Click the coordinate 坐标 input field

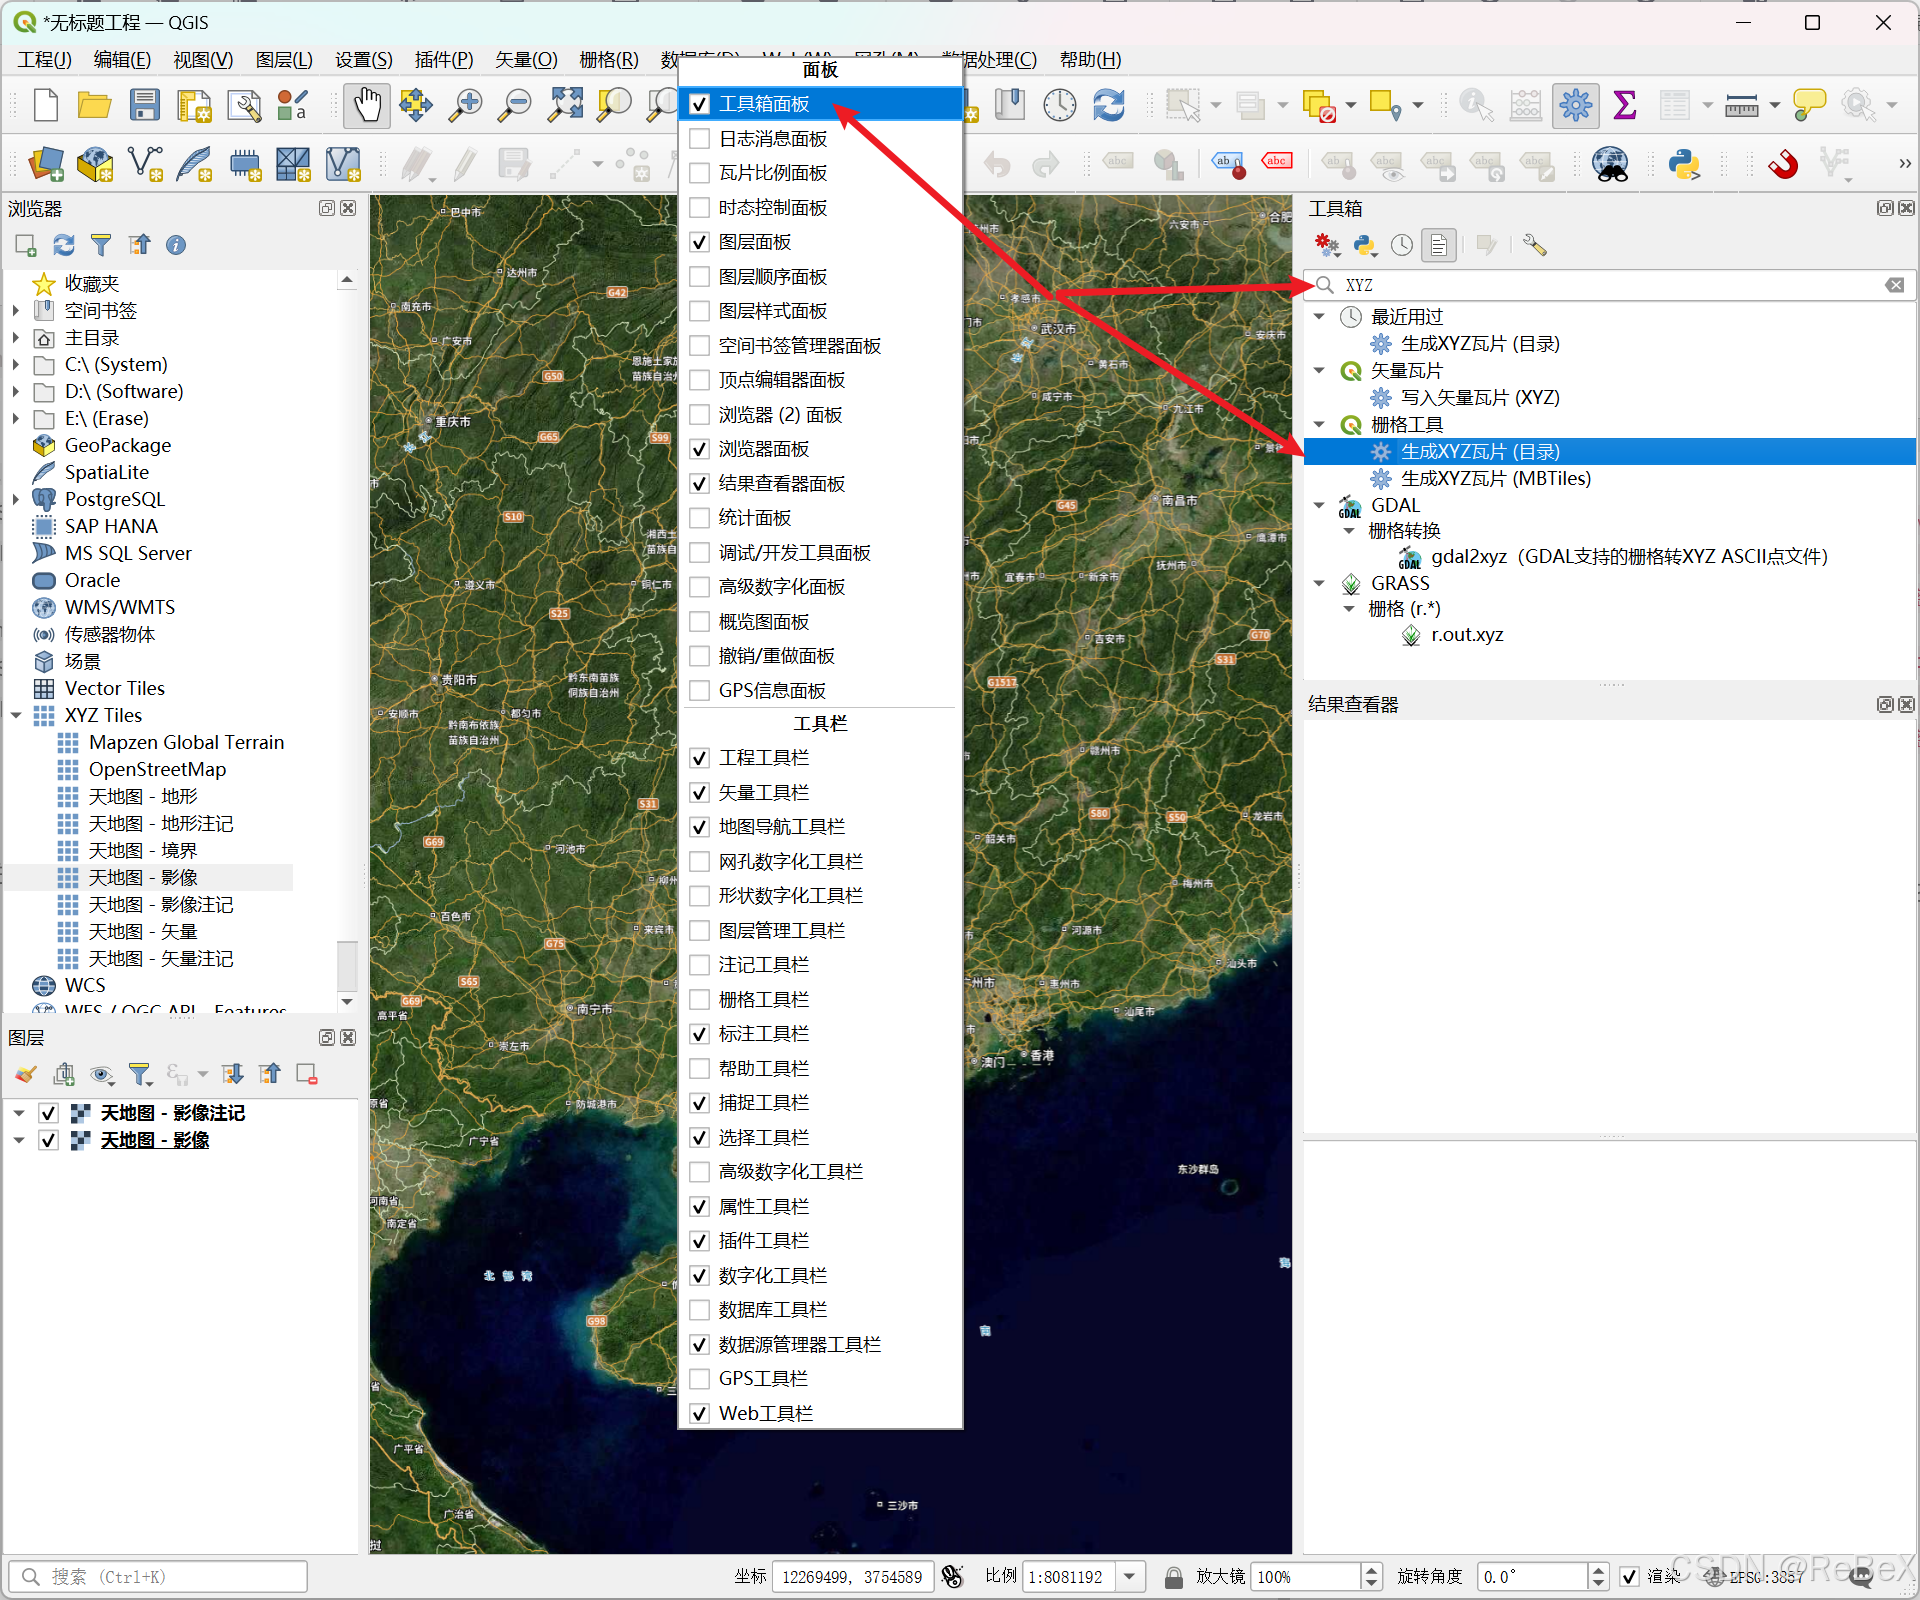(x=853, y=1577)
